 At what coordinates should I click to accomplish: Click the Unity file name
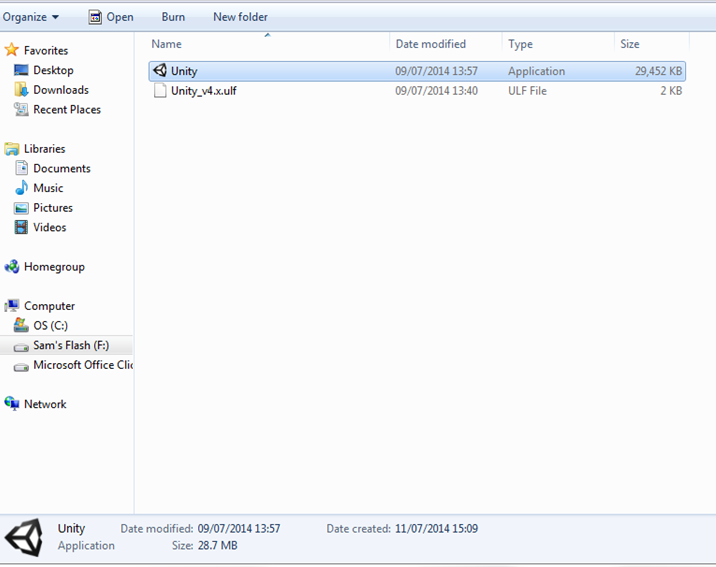[x=184, y=71]
